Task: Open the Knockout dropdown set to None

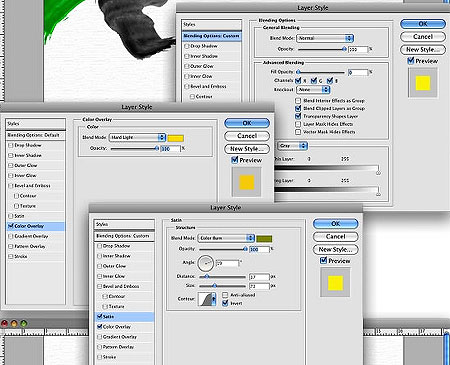Action: 313,90
